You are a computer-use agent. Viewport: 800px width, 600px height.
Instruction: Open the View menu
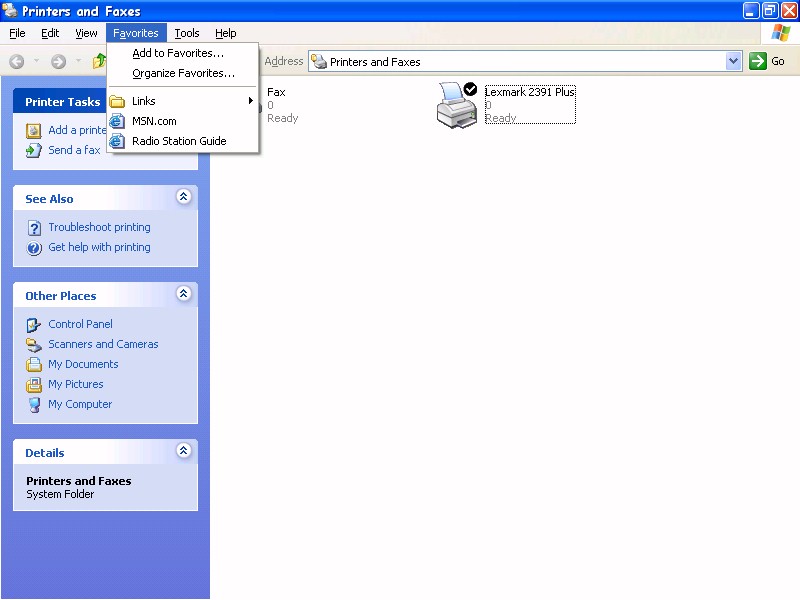(86, 33)
